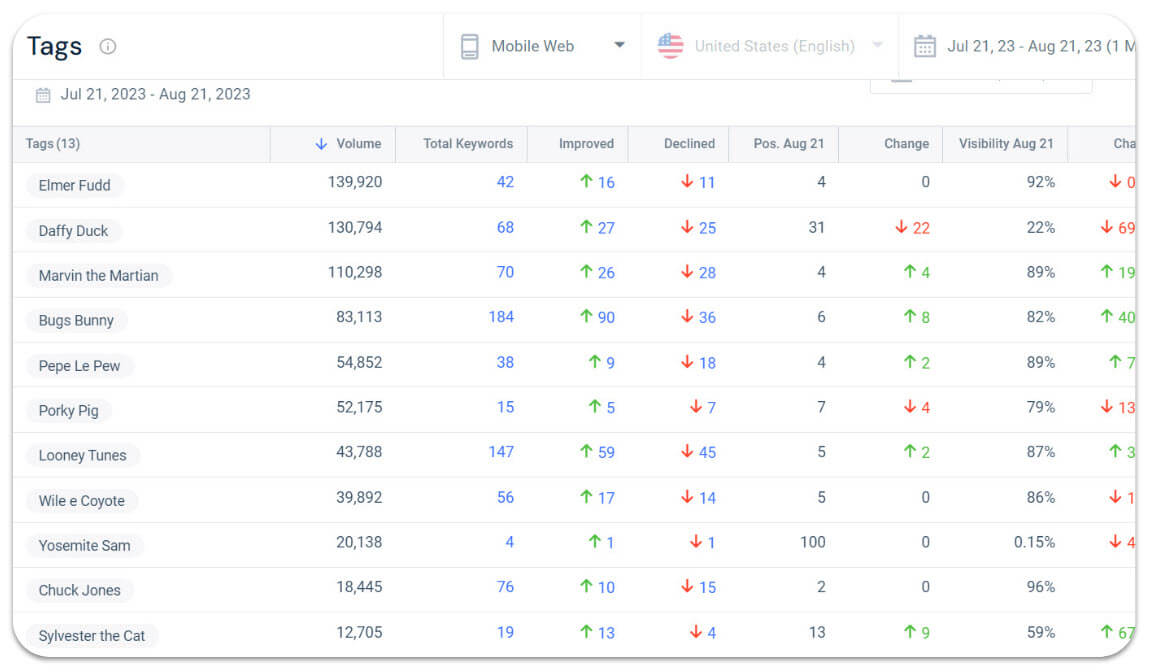The image size is (1149, 672).
Task: Open the Daffy Duck tag
Action: [73, 231]
